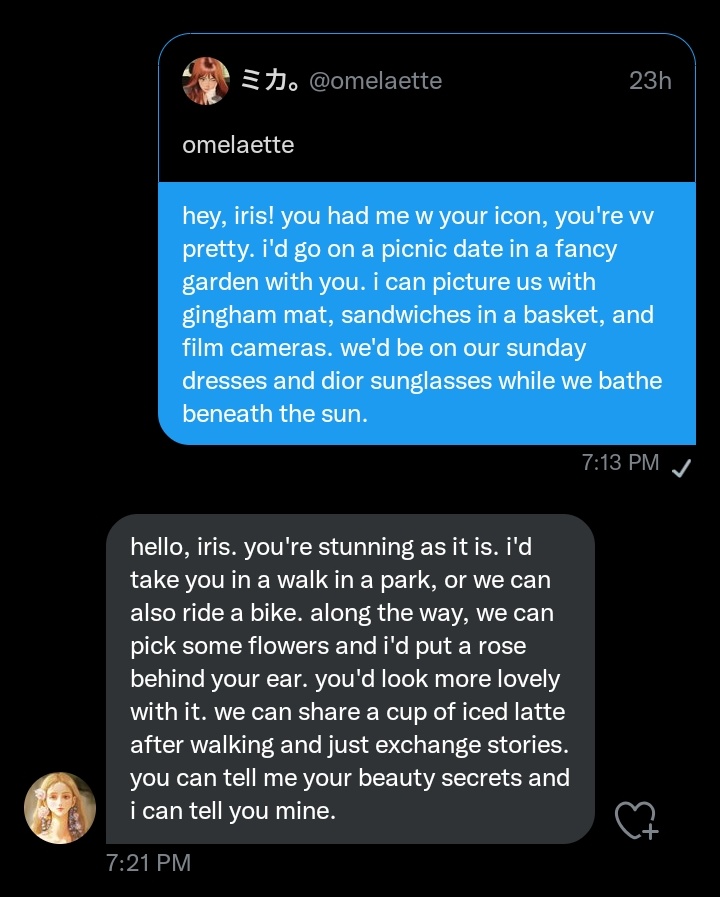Screen dimensions: 720x897
Task: Open the red-haired avatar in the quoted tweet
Action: pos(206,81)
